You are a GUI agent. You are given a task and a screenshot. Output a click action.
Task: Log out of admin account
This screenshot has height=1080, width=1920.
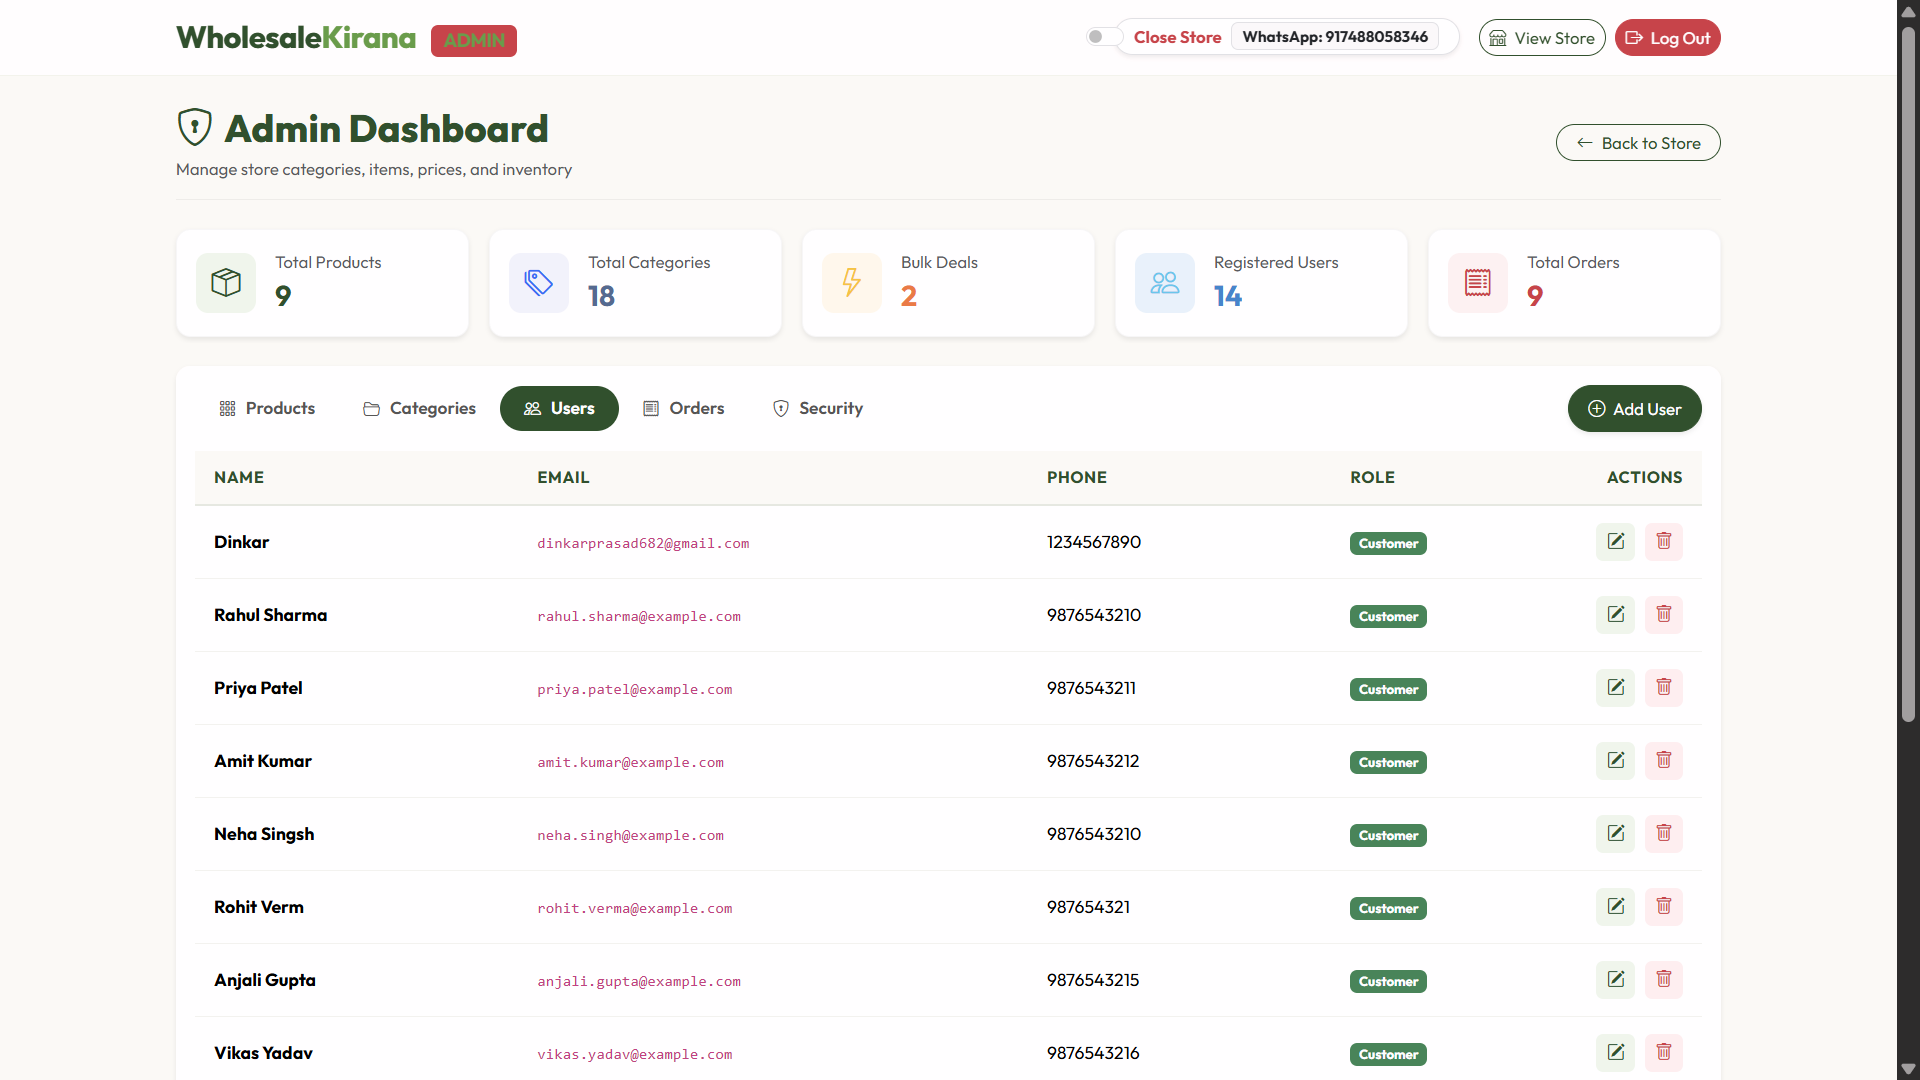click(x=1667, y=38)
